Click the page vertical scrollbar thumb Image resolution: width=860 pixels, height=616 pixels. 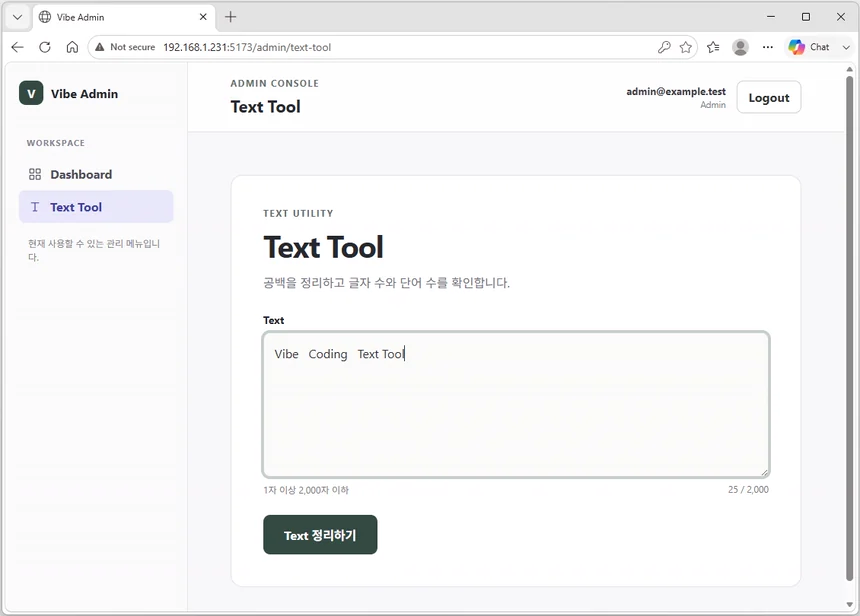(850, 328)
